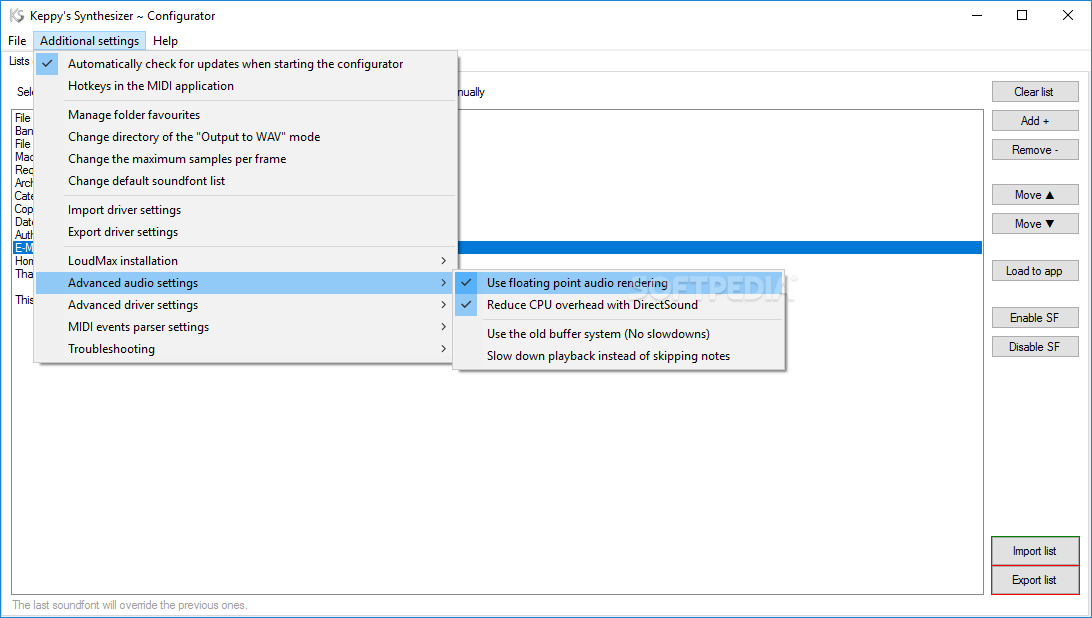Switch to the Lists tab
Viewport: 1092px width, 618px height.
(x=19, y=61)
